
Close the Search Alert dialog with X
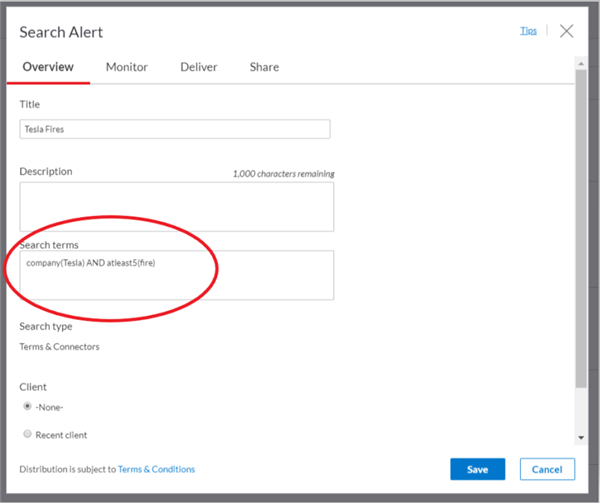click(566, 31)
